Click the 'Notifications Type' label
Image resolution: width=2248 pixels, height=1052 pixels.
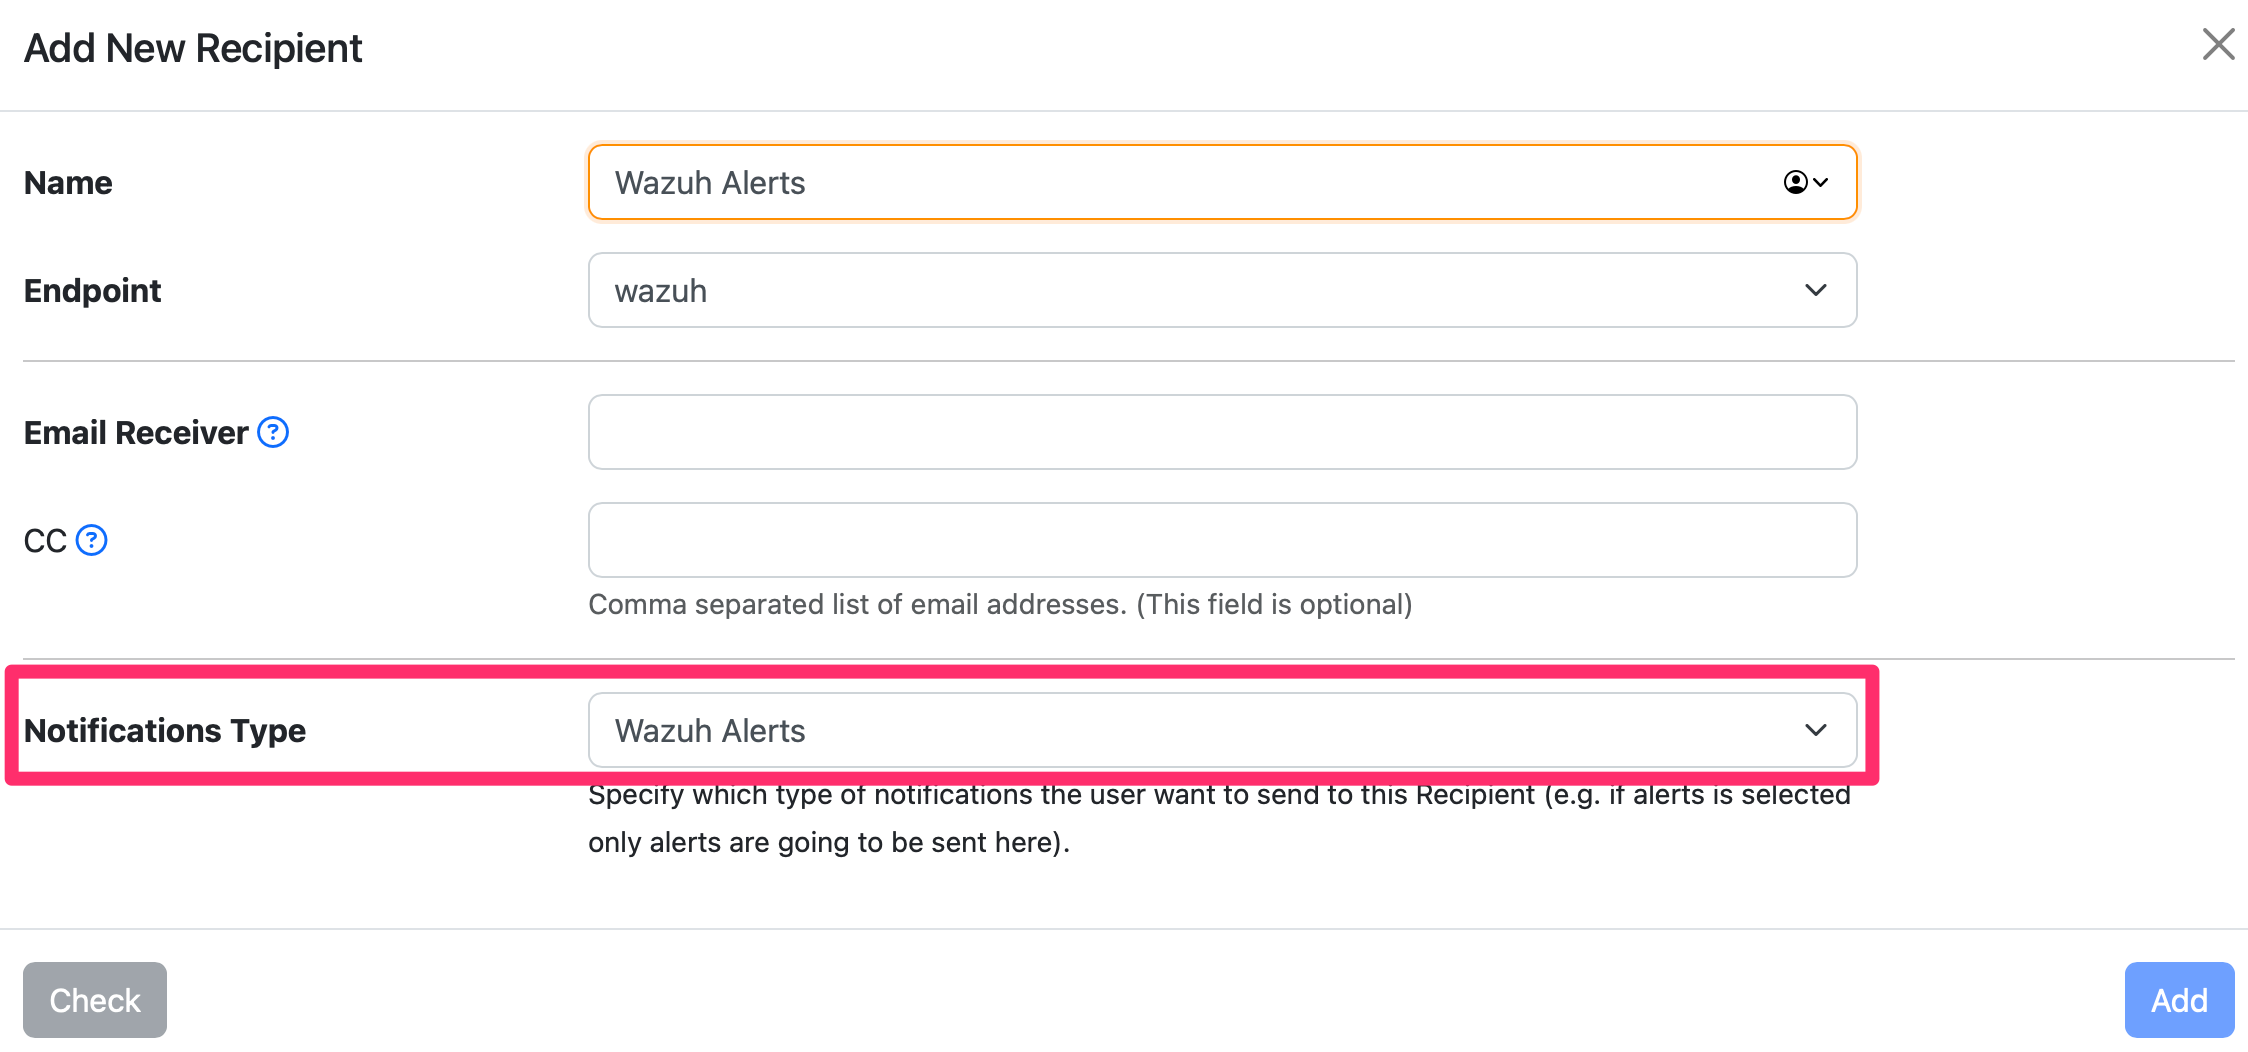point(165,731)
